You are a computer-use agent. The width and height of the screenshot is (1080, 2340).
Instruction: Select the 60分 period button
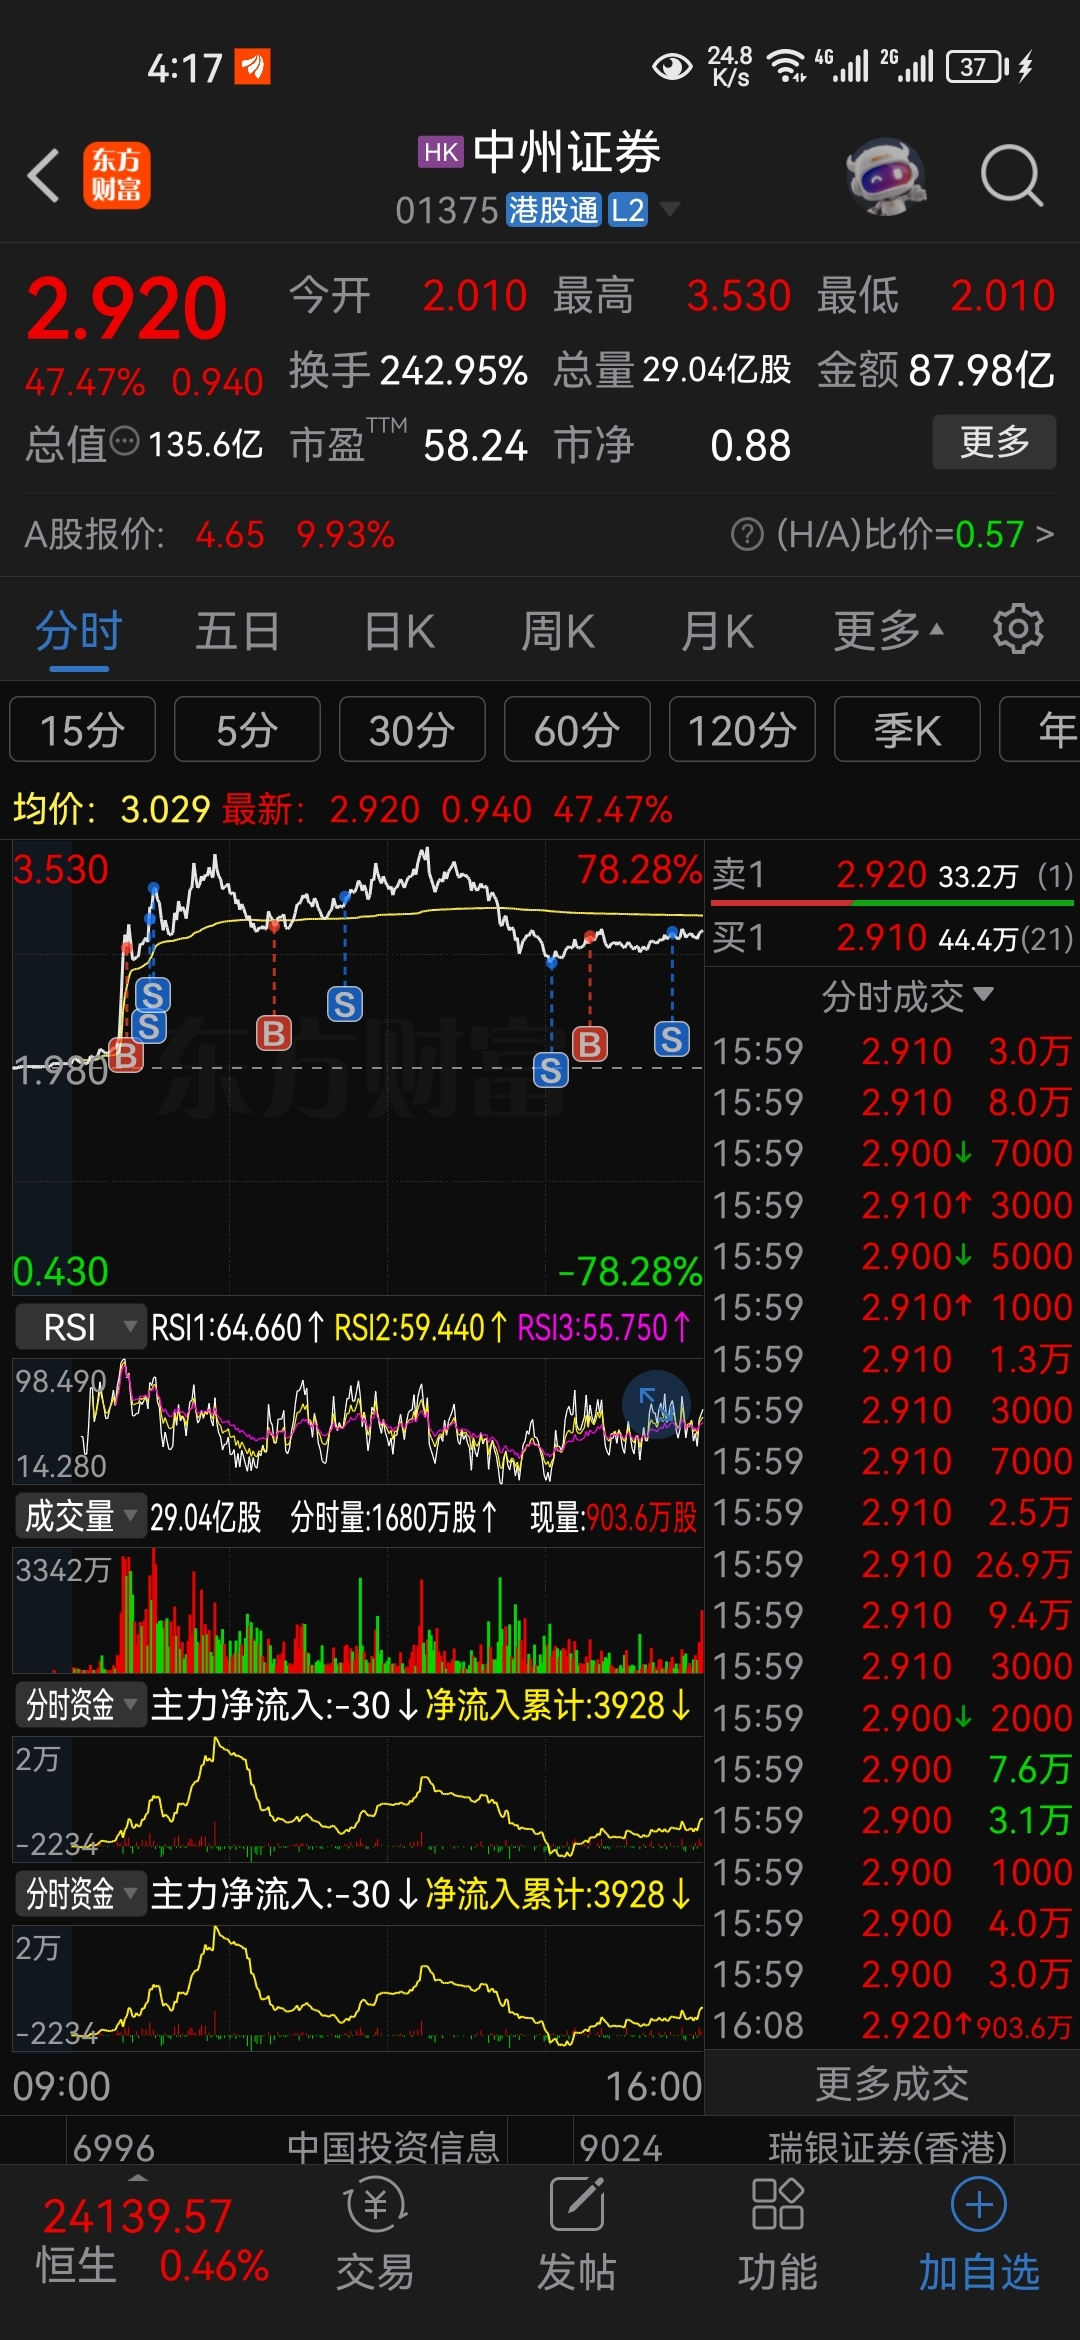(577, 730)
